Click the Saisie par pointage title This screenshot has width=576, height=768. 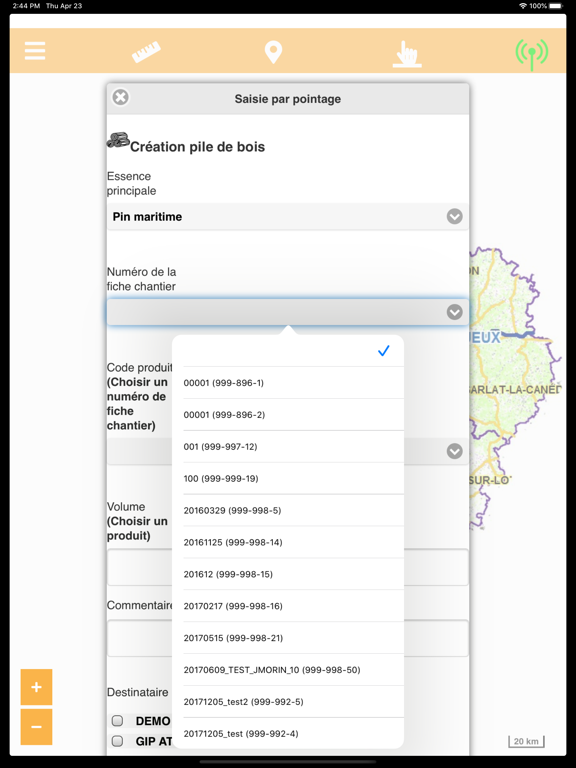click(288, 99)
